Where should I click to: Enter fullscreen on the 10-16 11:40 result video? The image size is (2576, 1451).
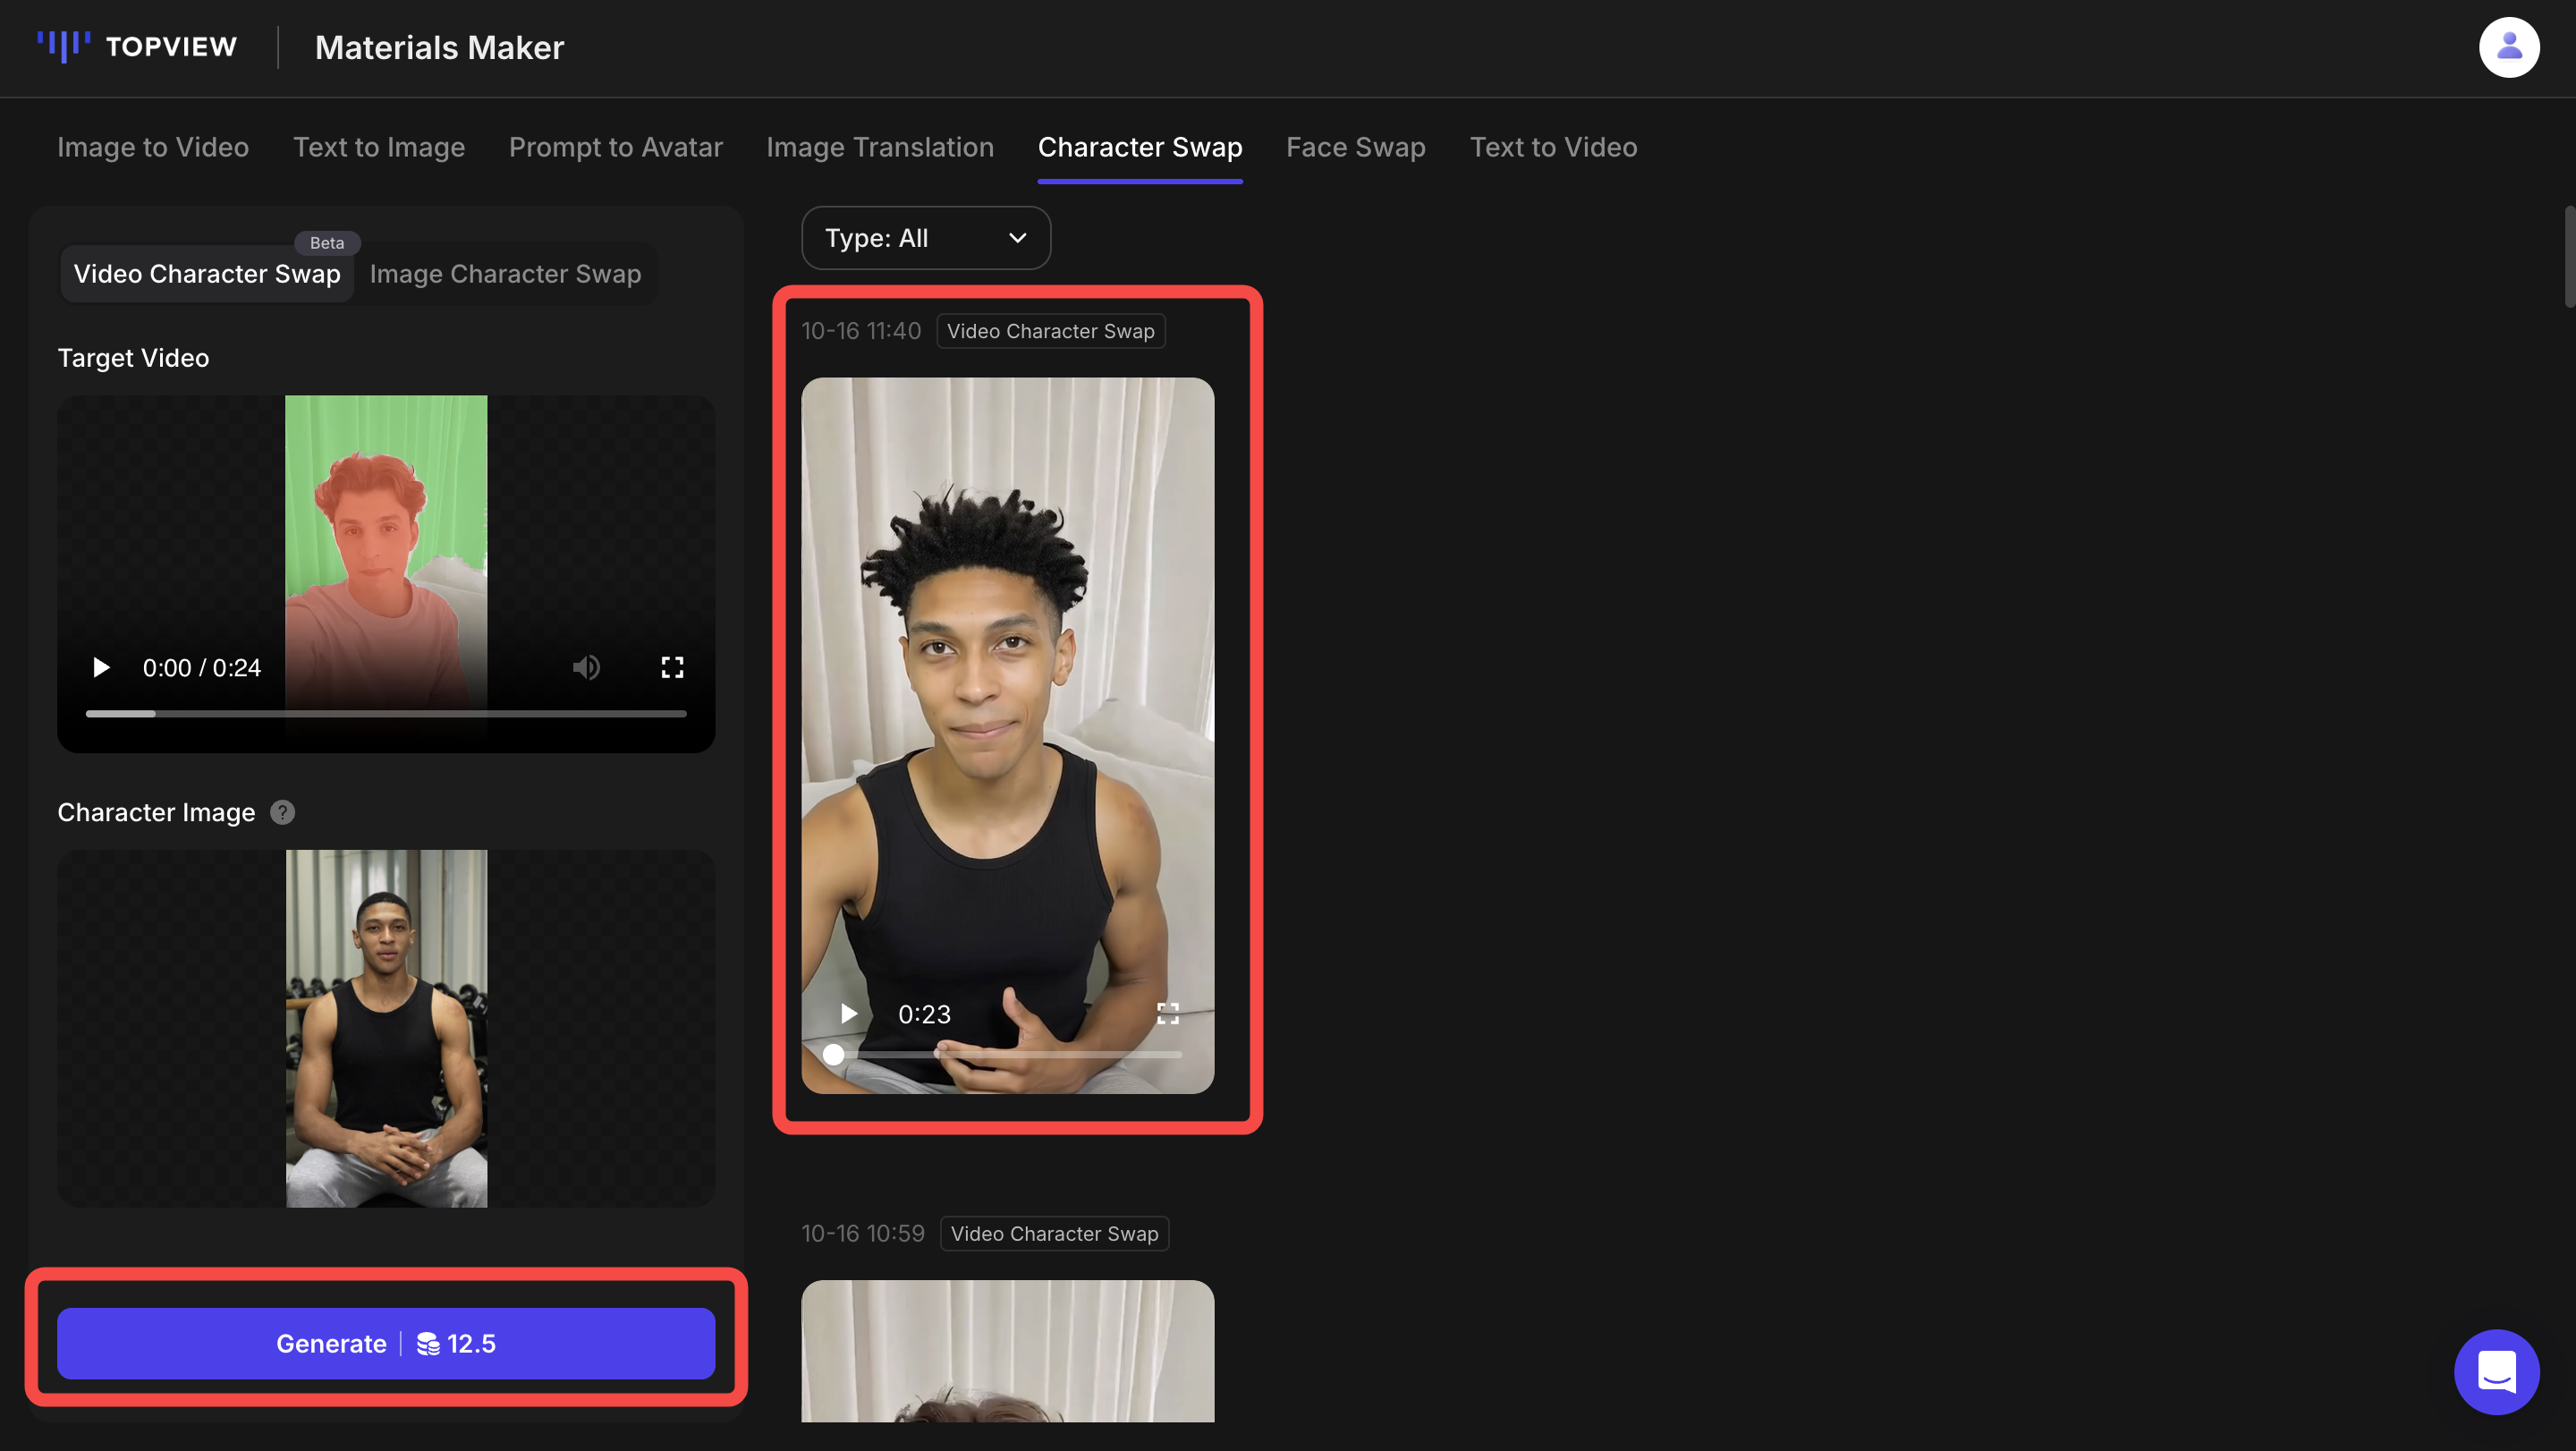(1168, 1013)
